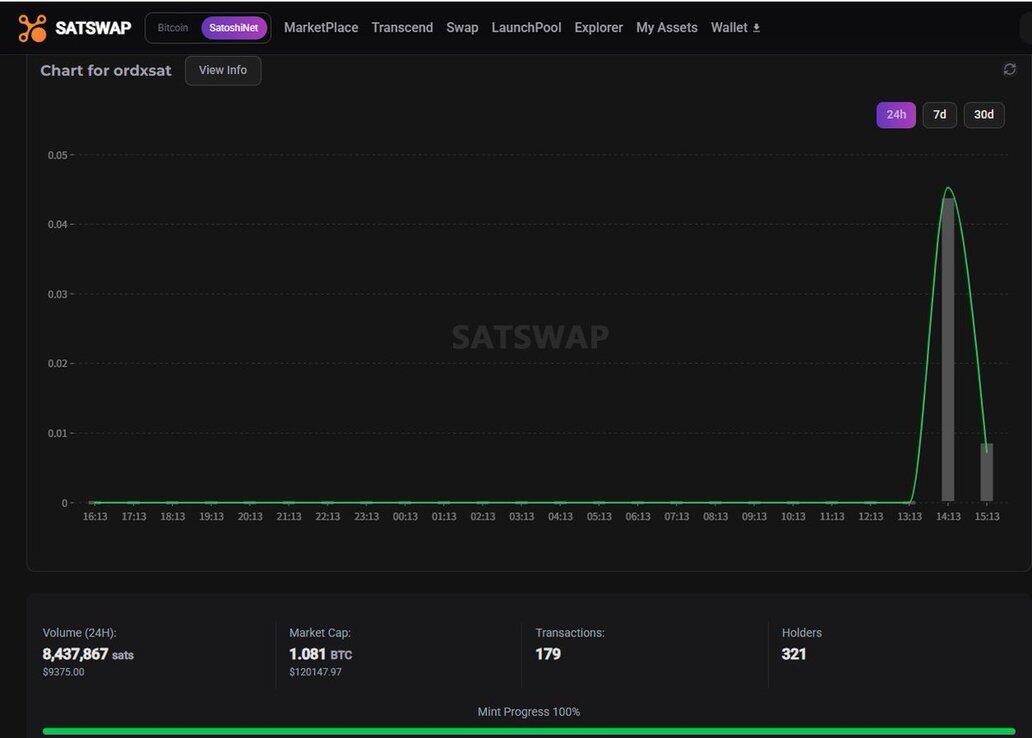Click the $120147.97 market cap amount
1032x738 pixels.
315,672
